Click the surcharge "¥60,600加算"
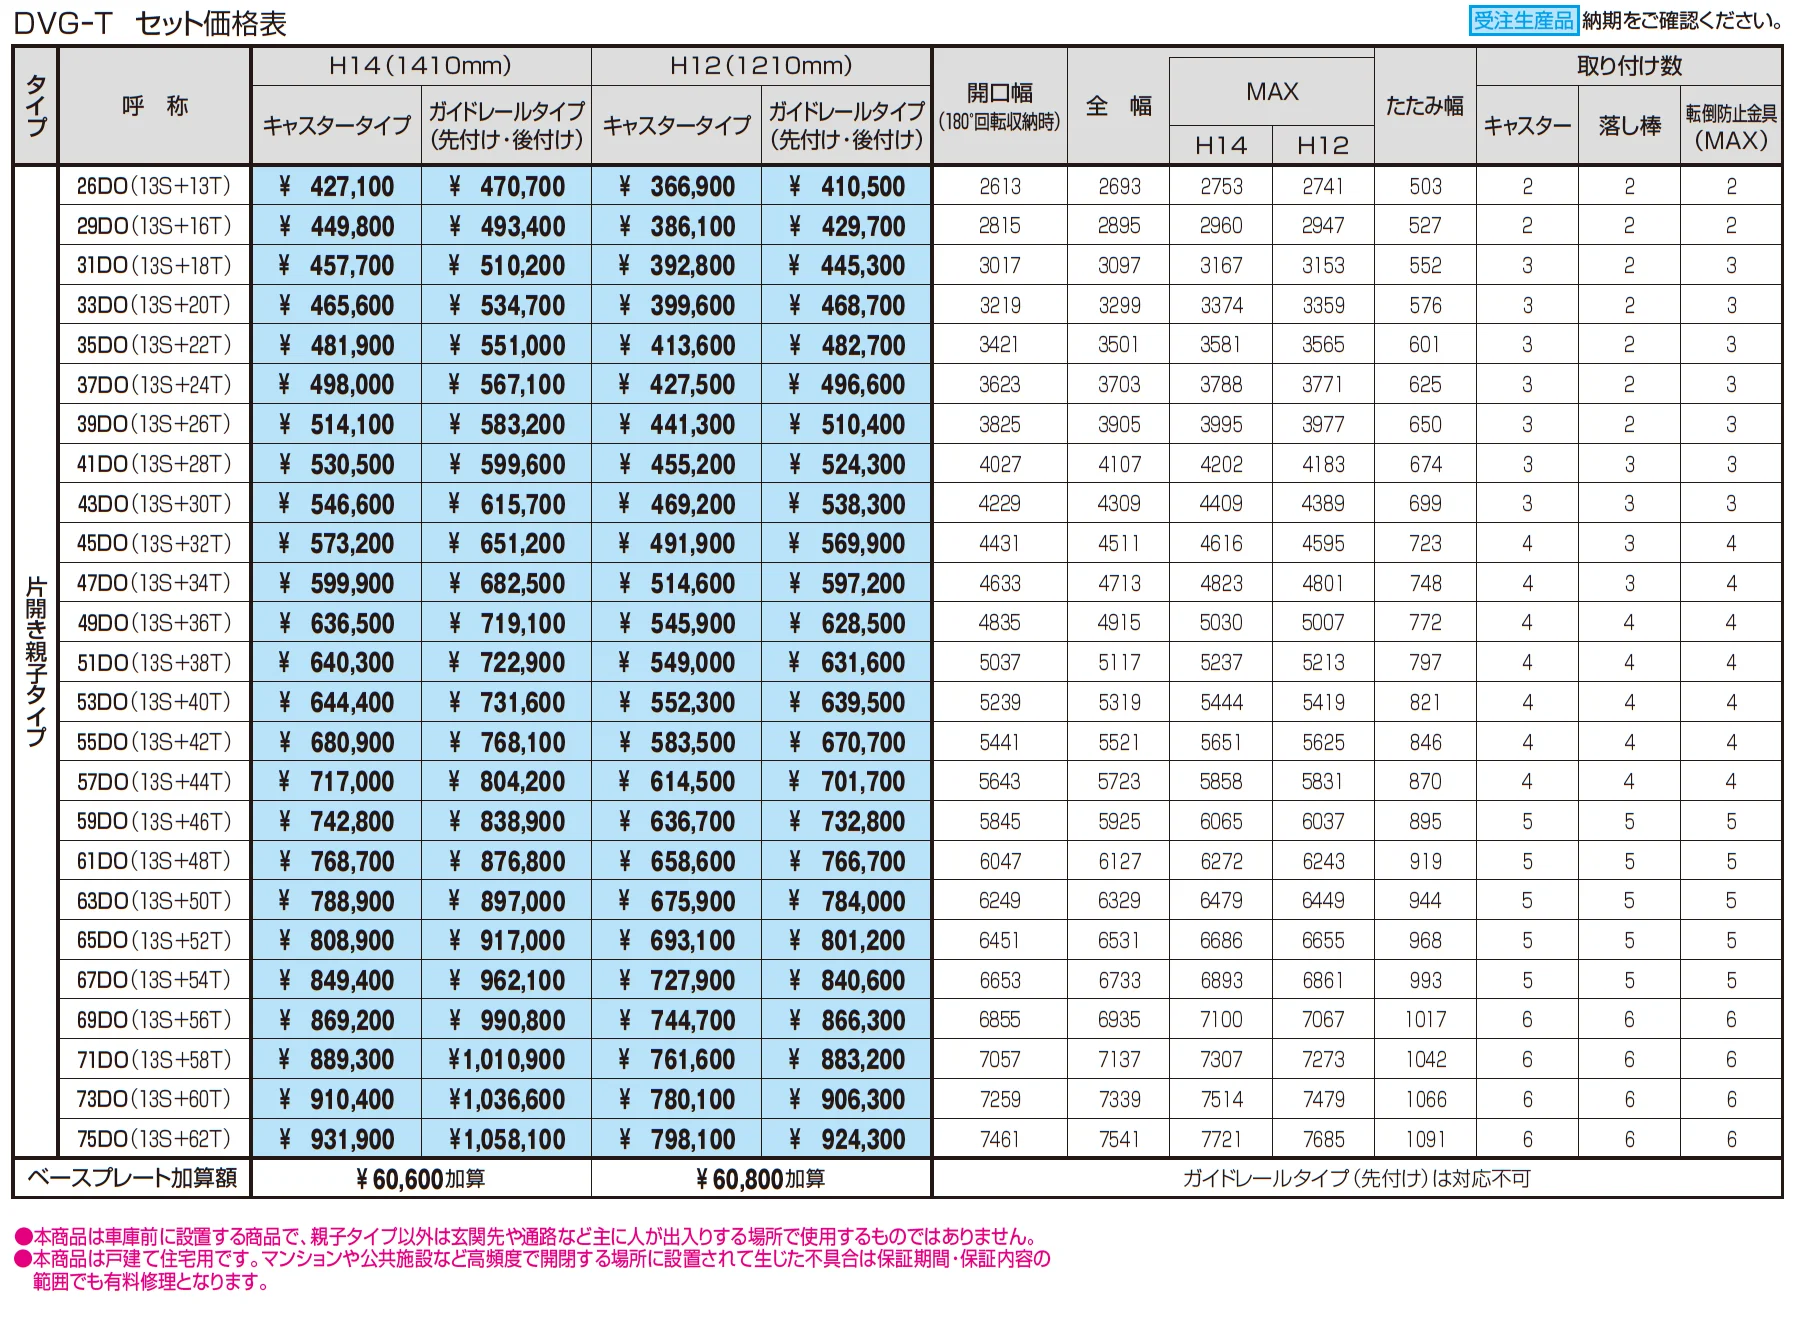This screenshot has width=1798, height=1319. 421,1179
